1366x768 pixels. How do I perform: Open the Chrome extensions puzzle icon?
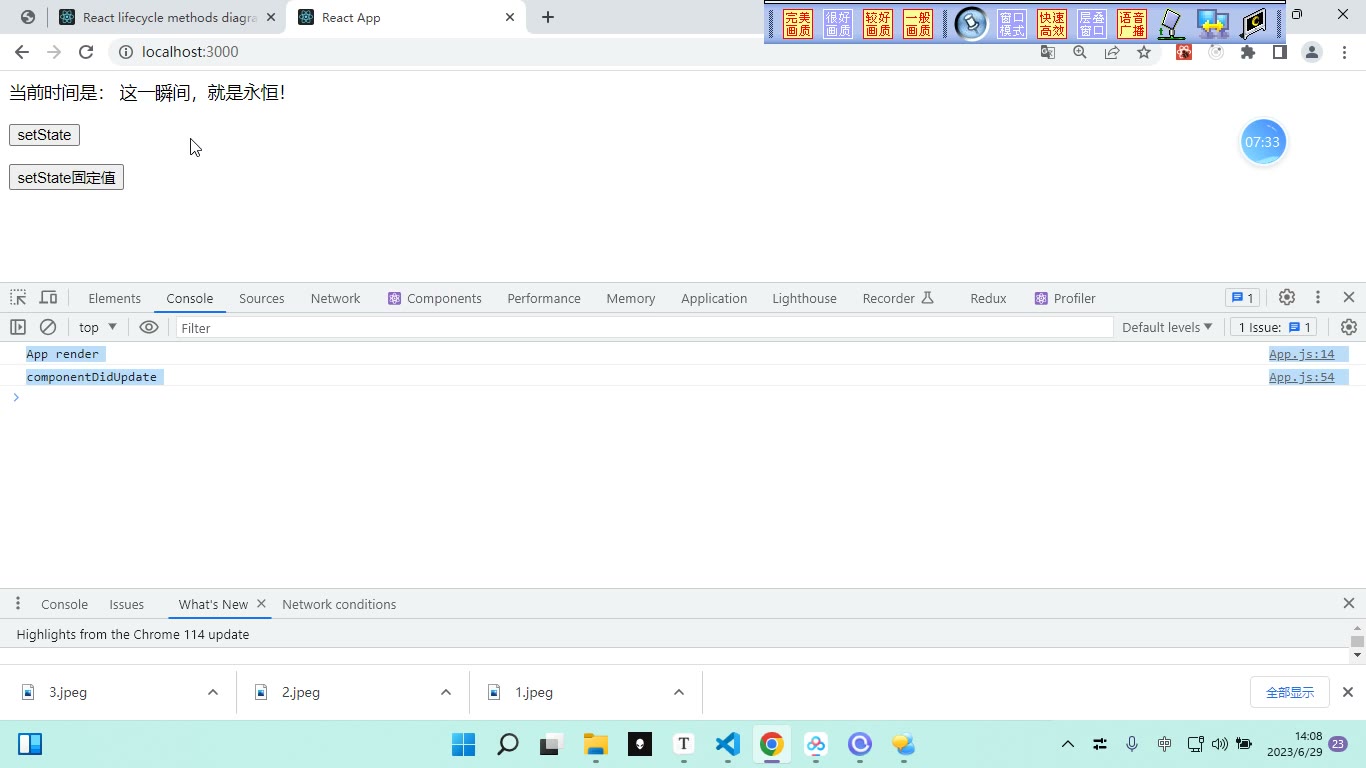1248,52
